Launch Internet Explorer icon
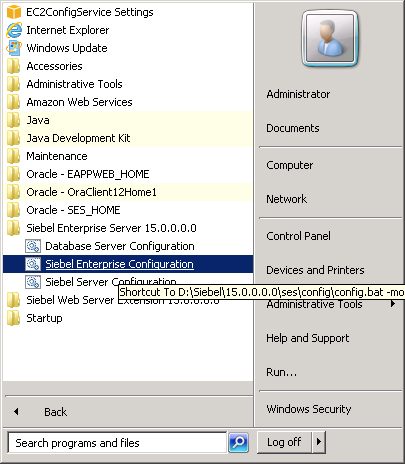 point(14,30)
